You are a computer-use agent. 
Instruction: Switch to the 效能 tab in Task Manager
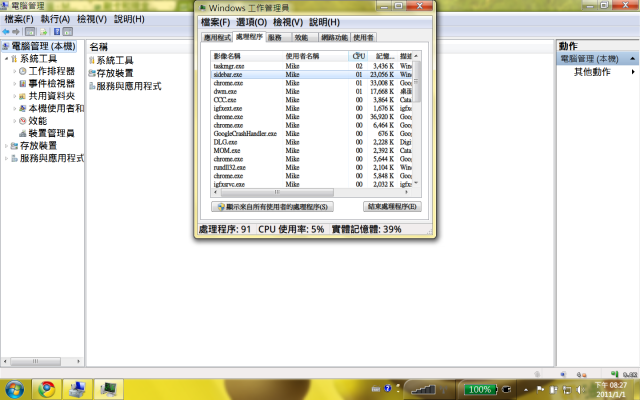[304, 38]
